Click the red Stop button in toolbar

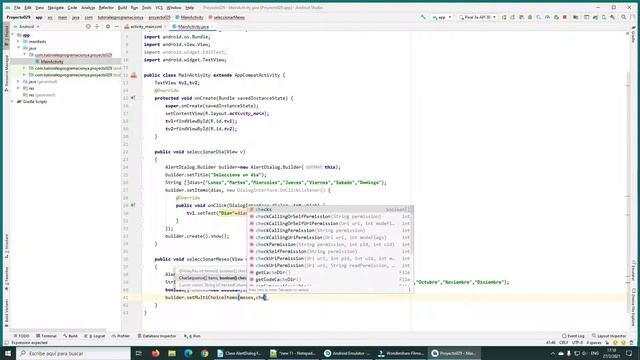(565, 17)
